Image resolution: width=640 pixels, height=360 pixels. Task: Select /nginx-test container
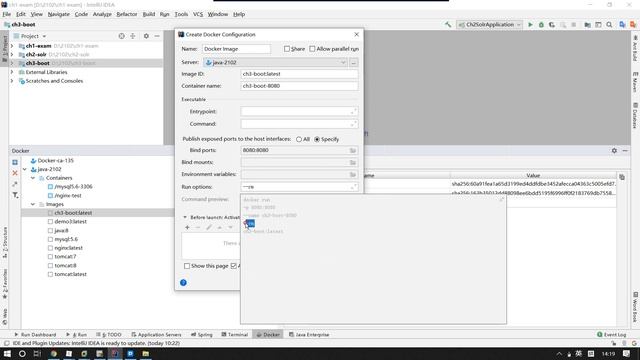click(68, 196)
